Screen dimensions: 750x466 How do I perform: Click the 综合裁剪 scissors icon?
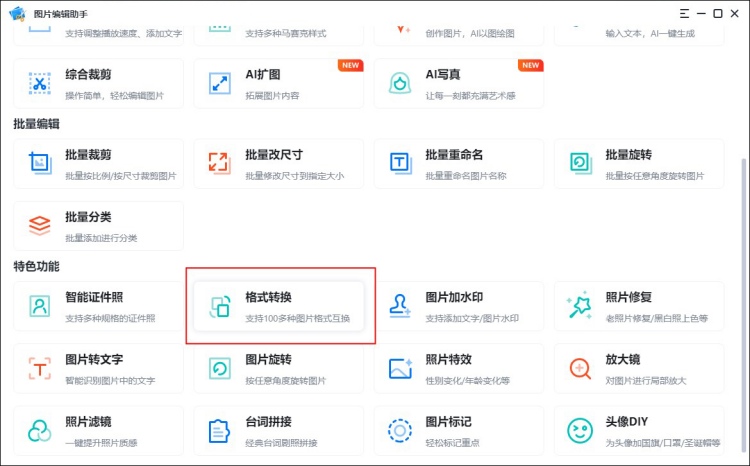40,84
